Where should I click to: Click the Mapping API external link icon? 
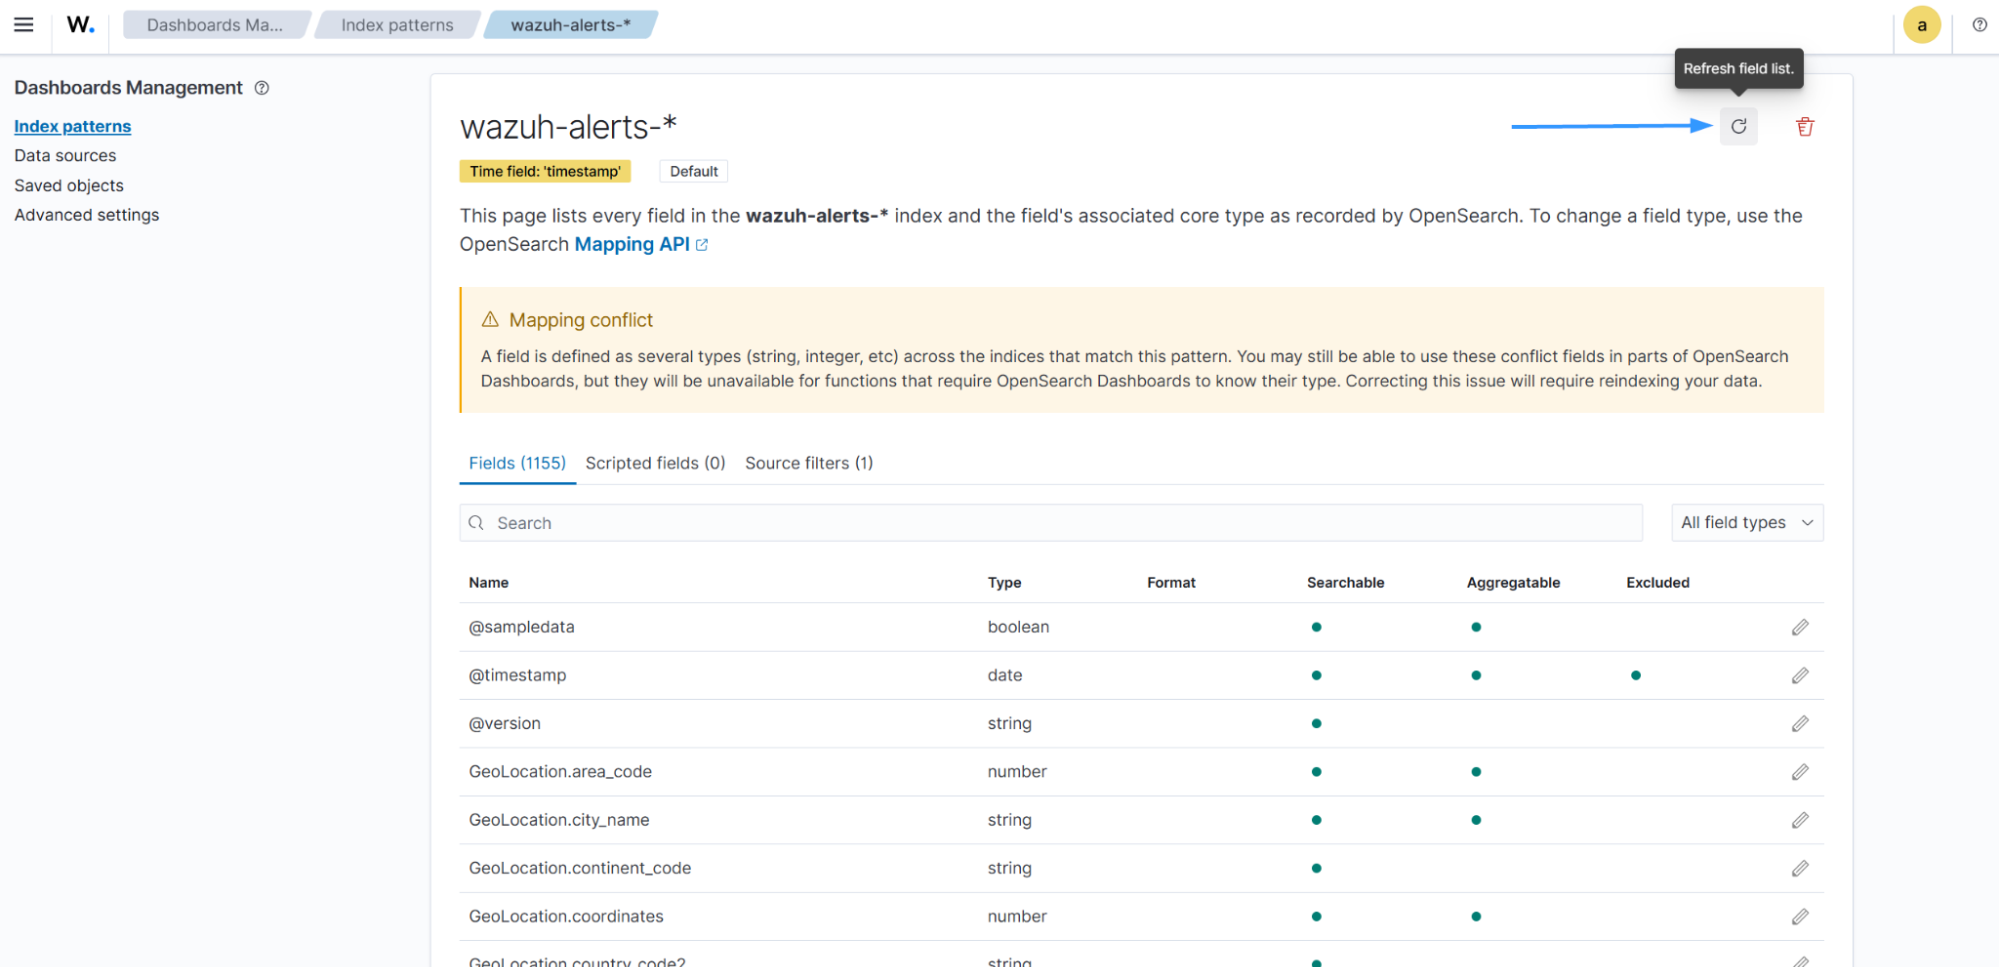click(x=702, y=245)
